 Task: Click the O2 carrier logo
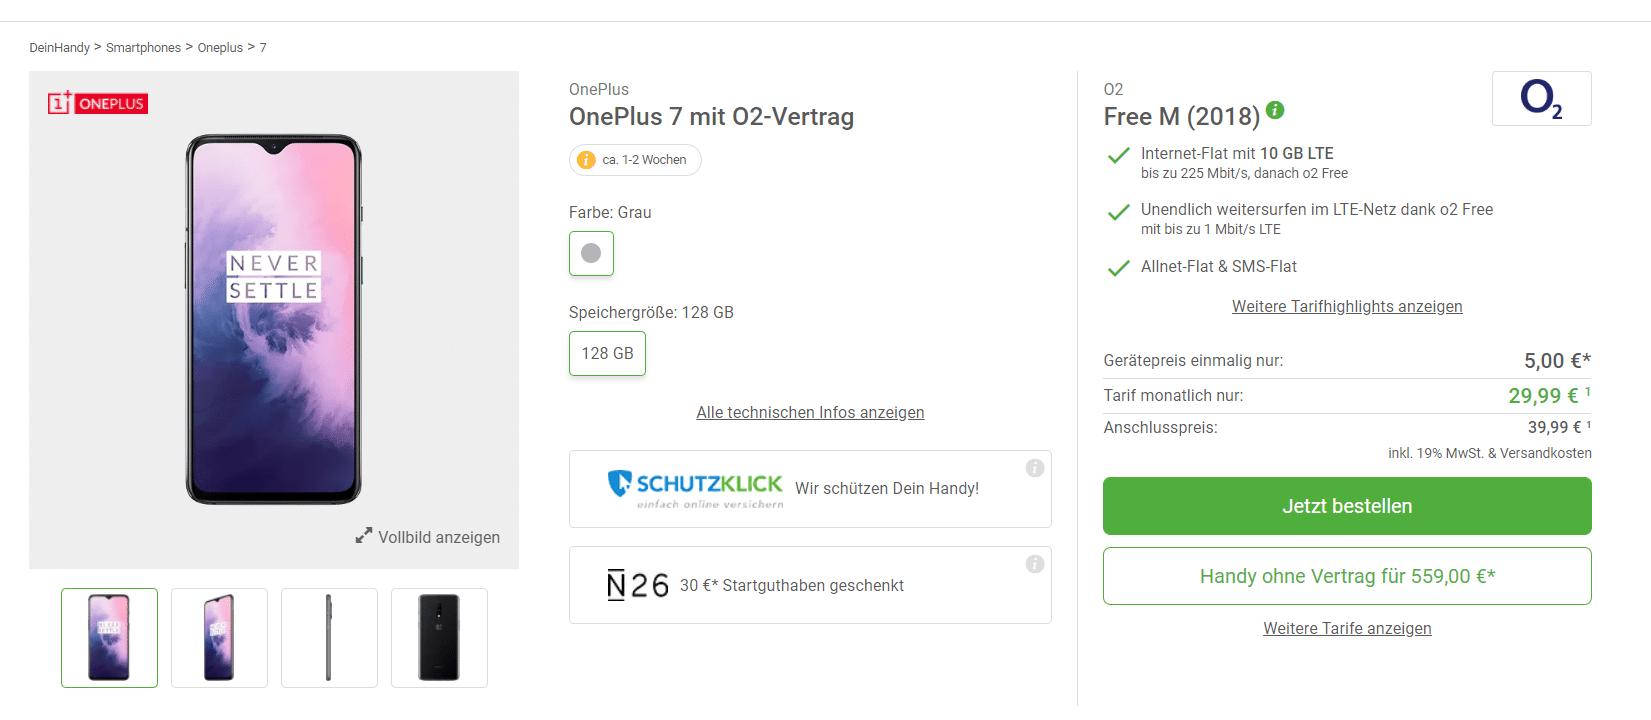pyautogui.click(x=1541, y=99)
